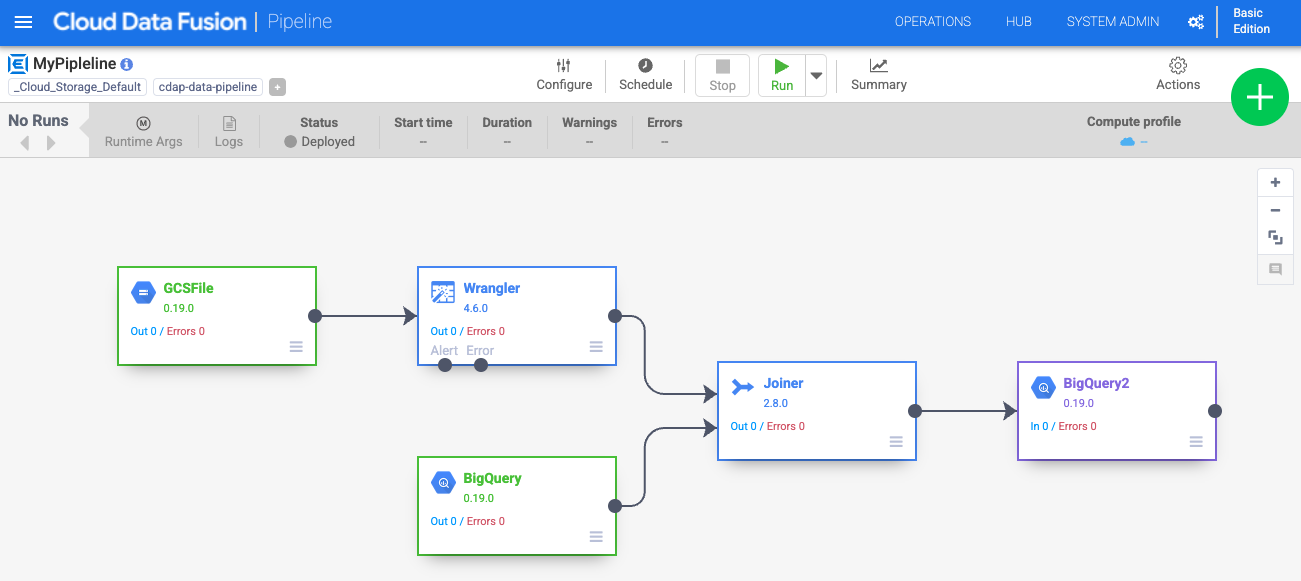Click Wrangler version 4.6.0
The image size is (1301, 581).
point(475,308)
